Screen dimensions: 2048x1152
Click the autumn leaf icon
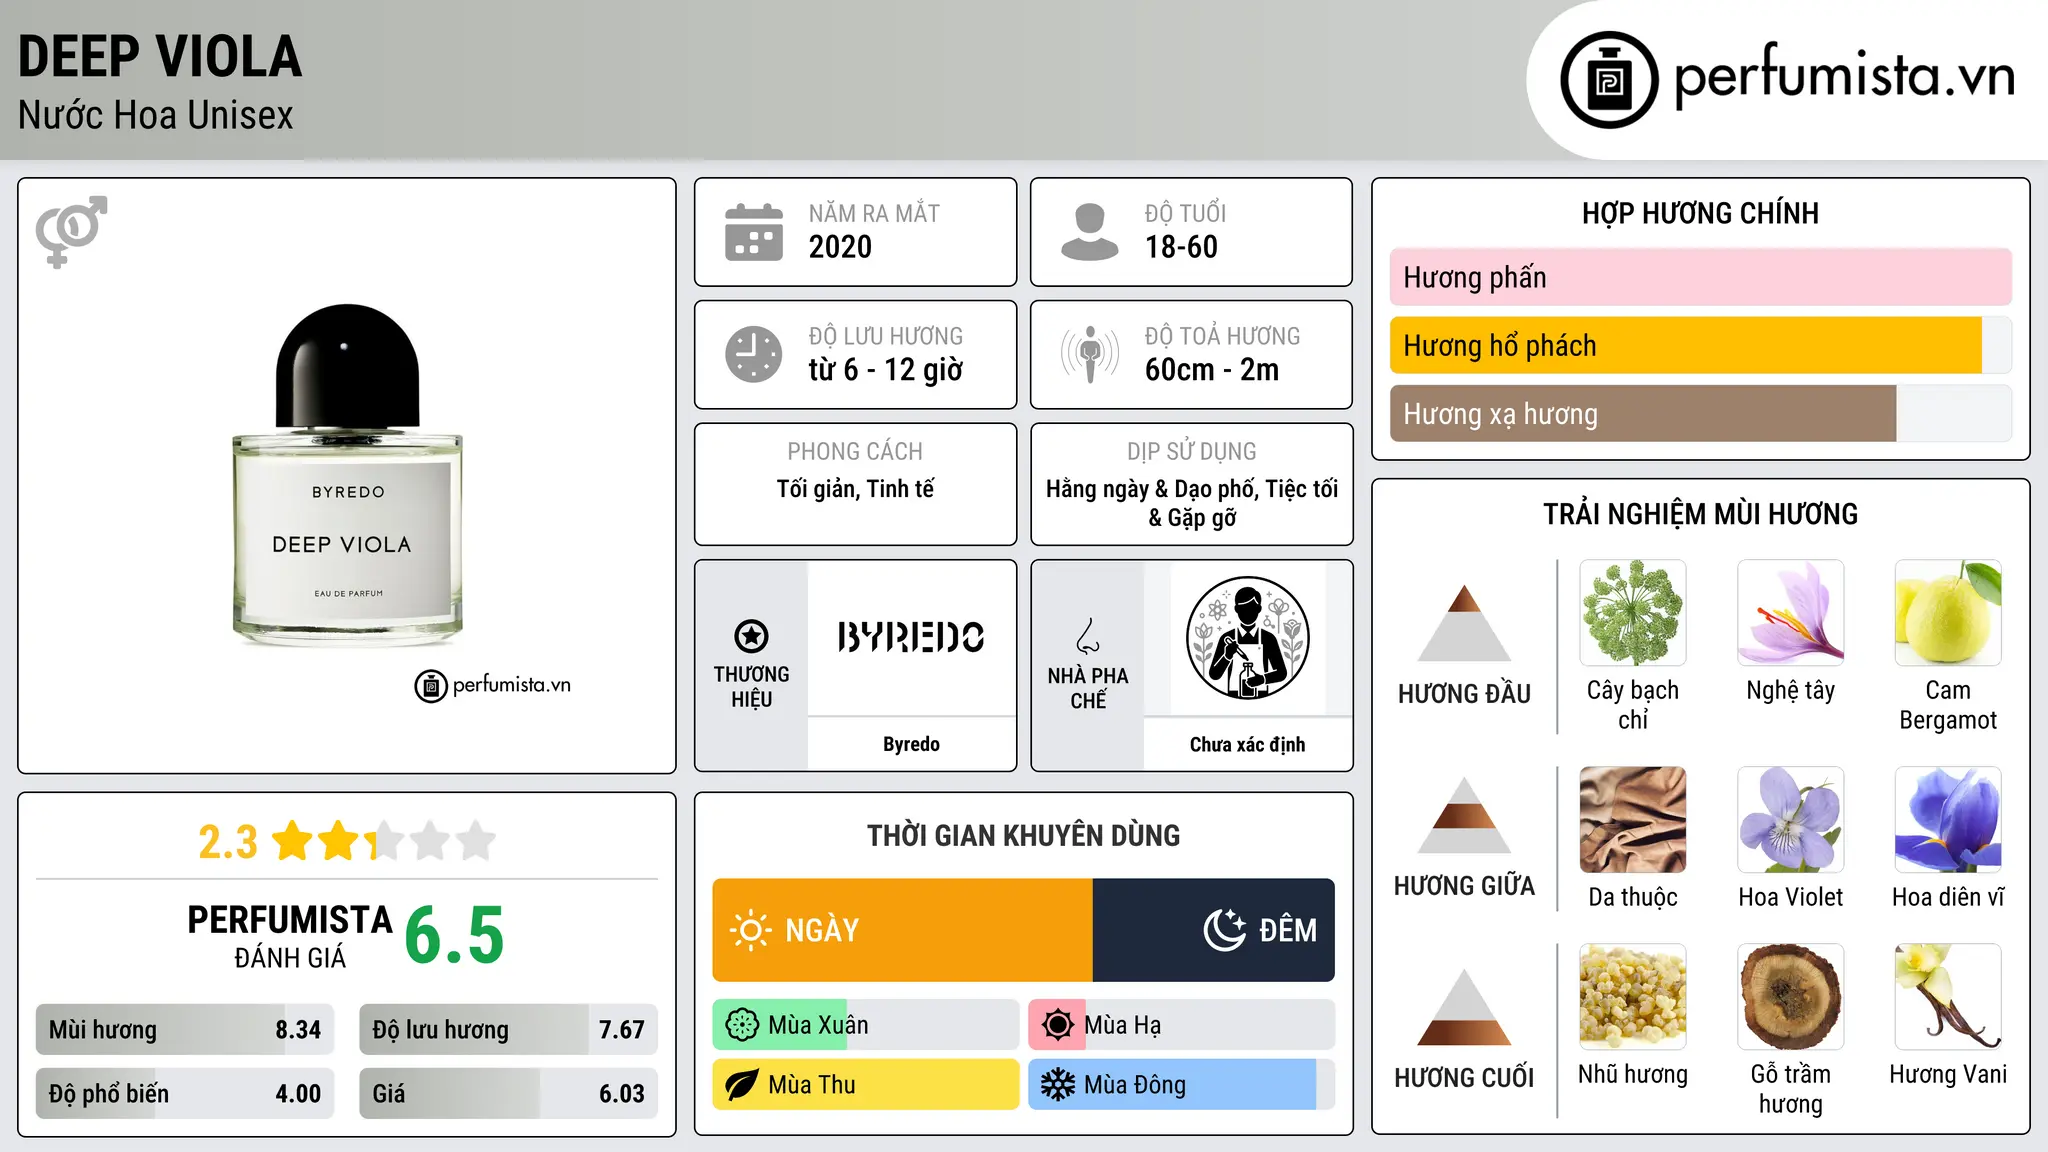coord(742,1085)
